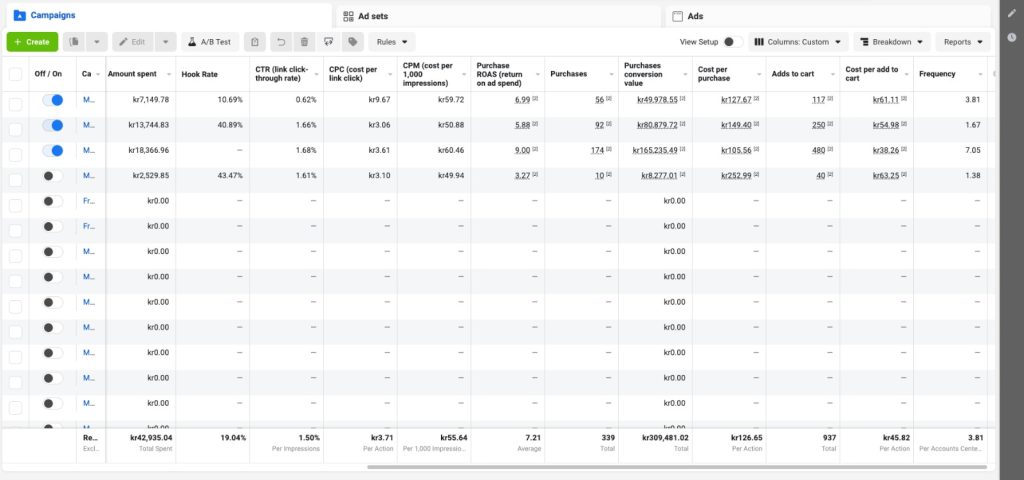Open the Rules dropdown menu

(393, 42)
